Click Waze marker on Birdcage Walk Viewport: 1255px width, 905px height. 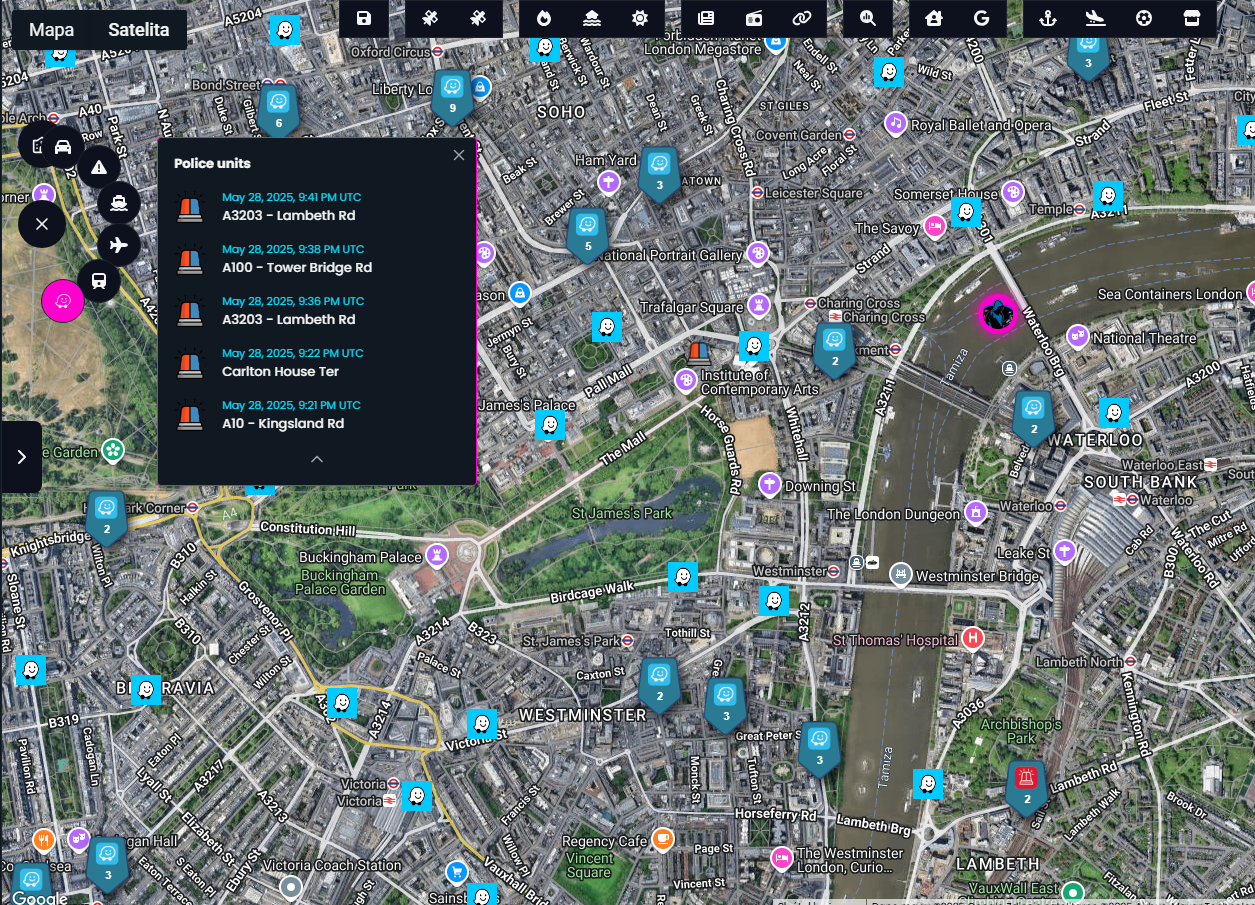[x=683, y=576]
